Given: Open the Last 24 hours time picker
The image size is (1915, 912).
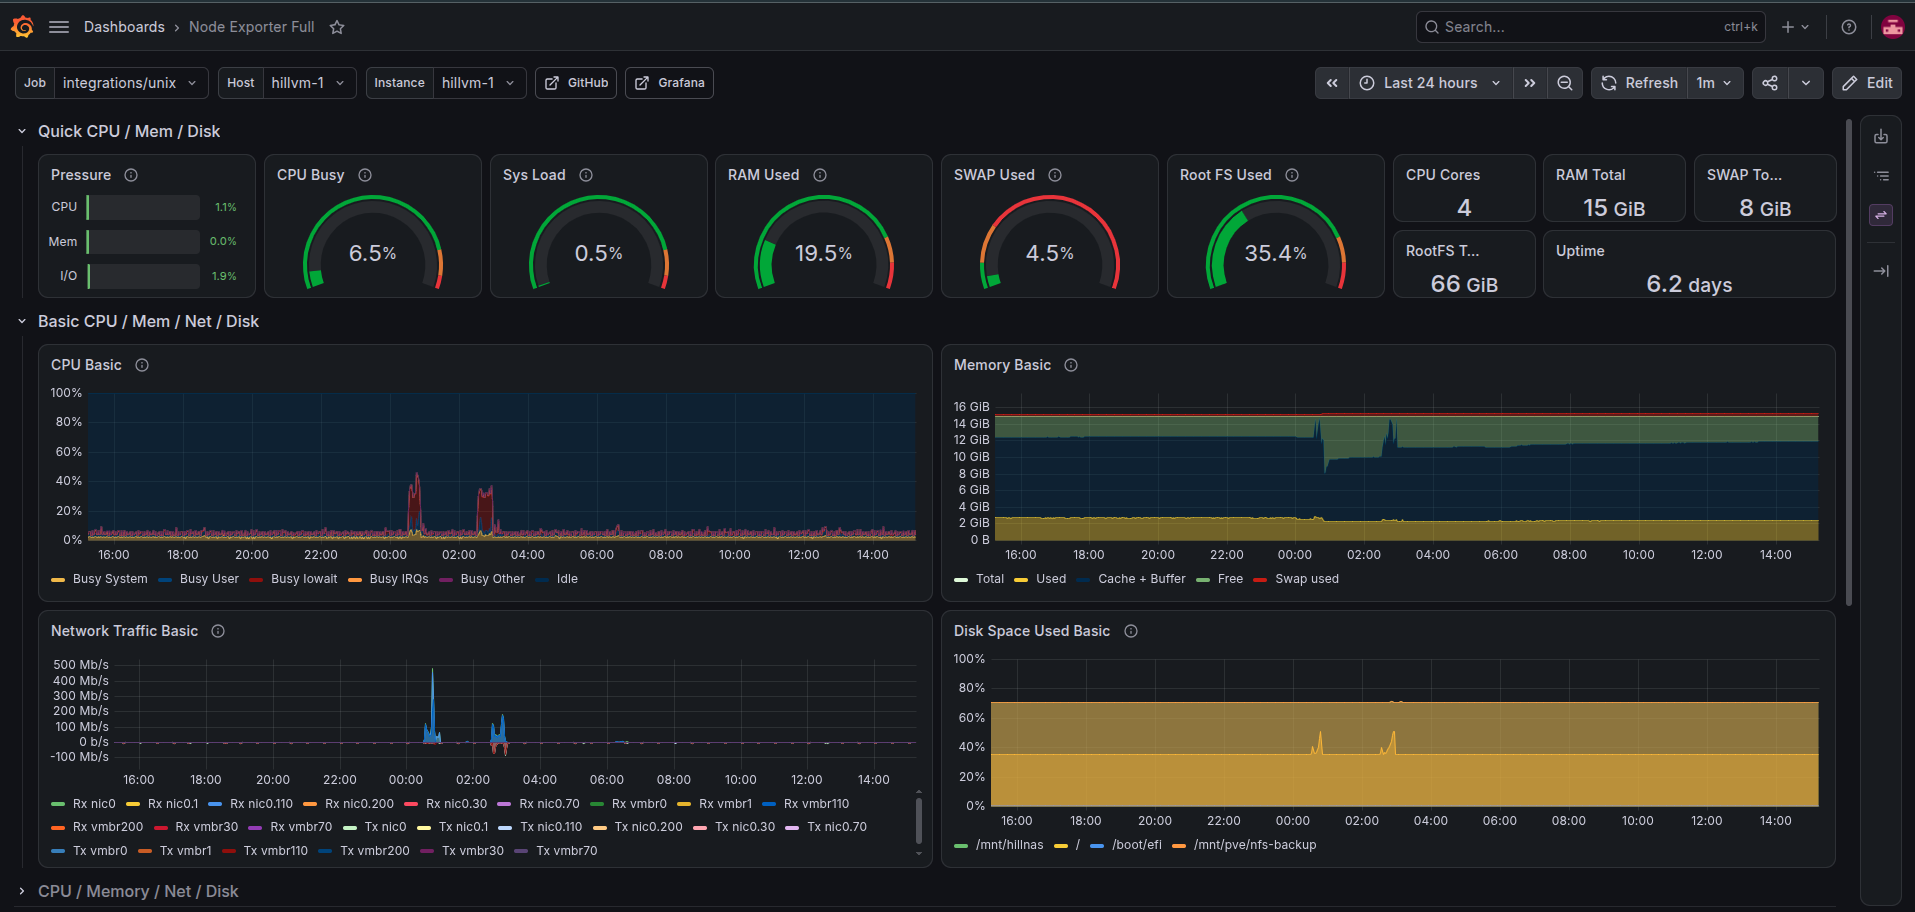Looking at the screenshot, I should point(1430,83).
